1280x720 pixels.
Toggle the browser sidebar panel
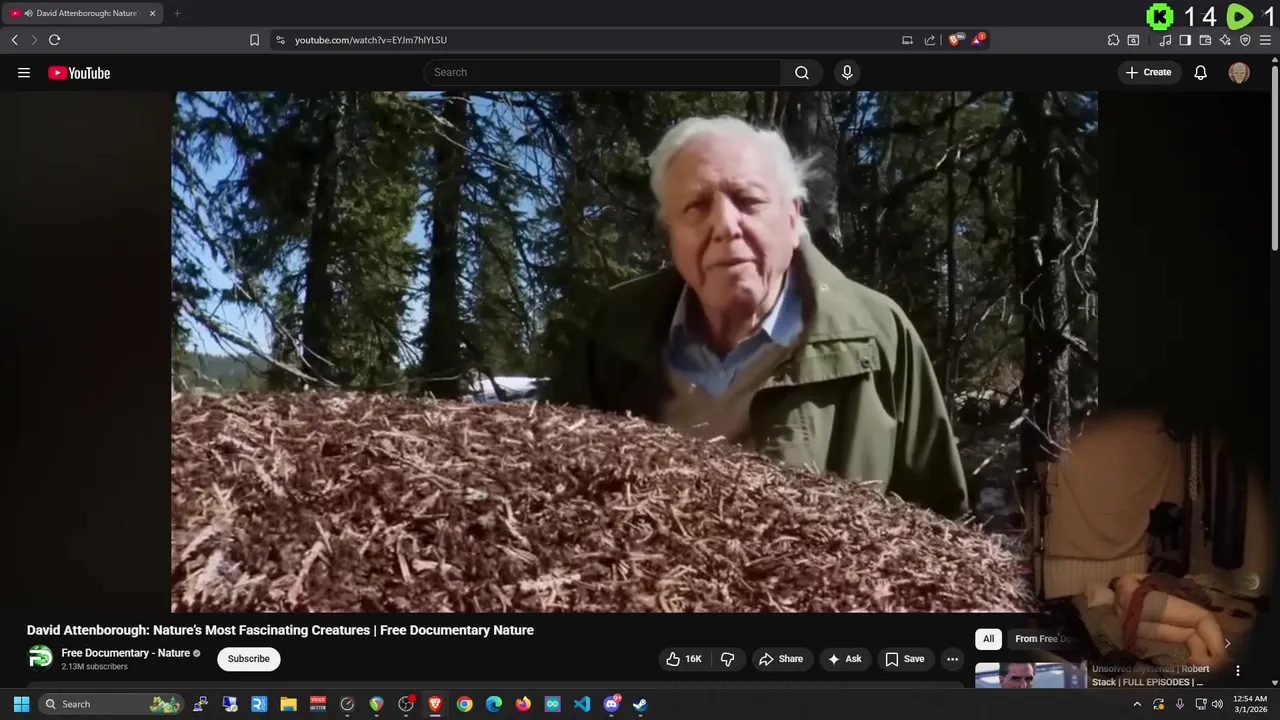[1185, 40]
